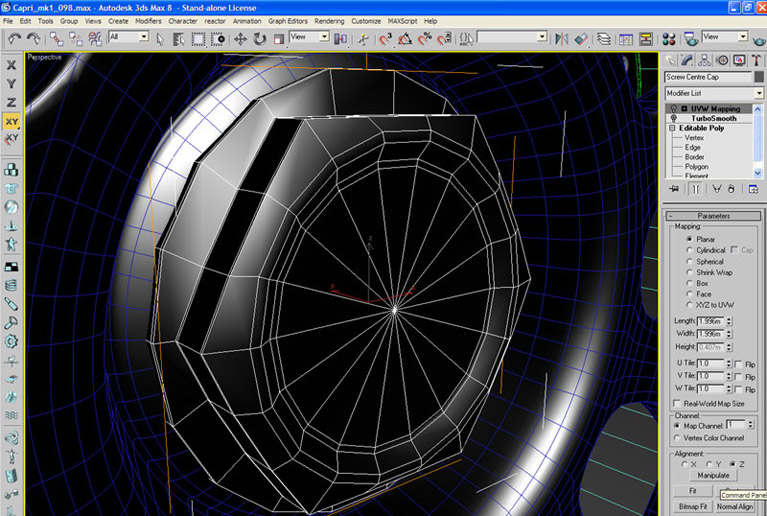Restrict axis to X in left toolbar

coord(11,65)
